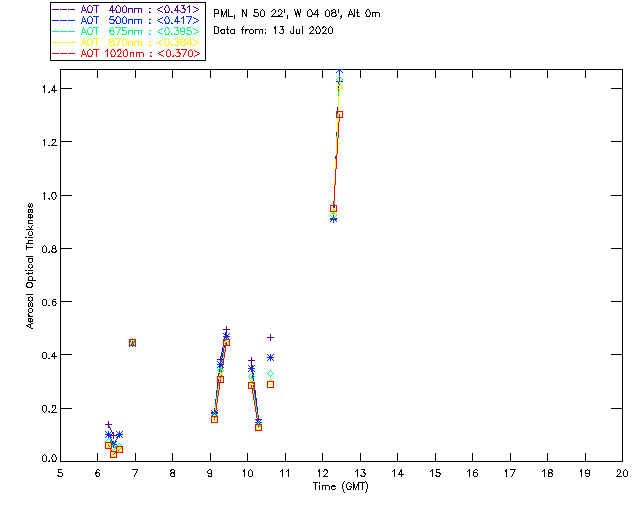Click the isolated blue asterisk marker near 10.6 GMT
Screen dimensions: 640x512
pos(270,358)
